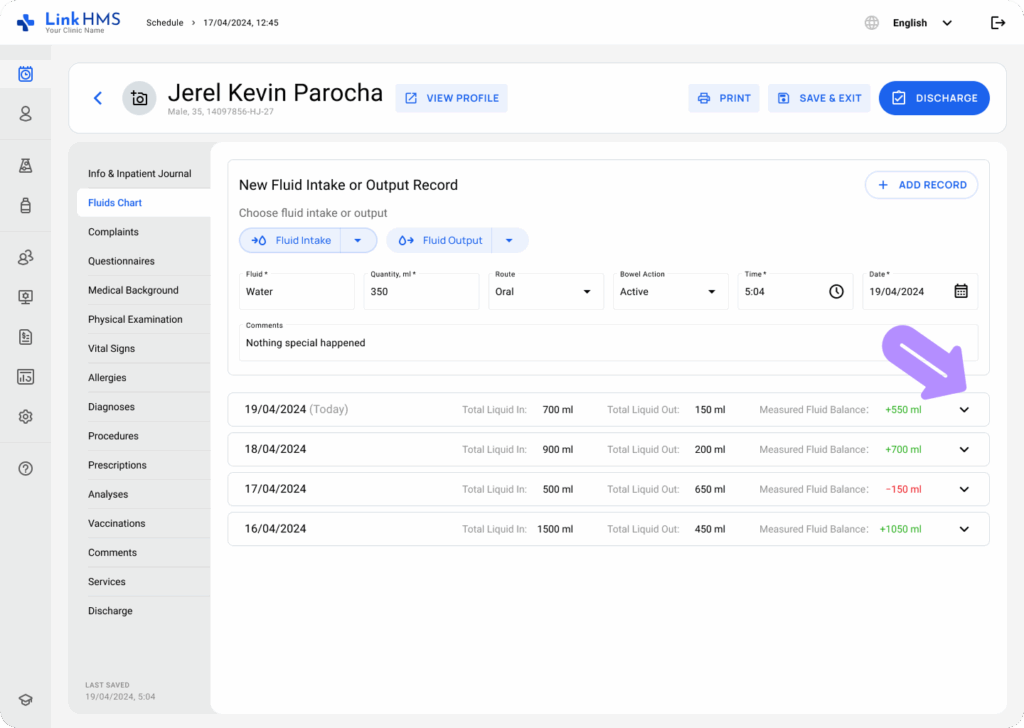This screenshot has width=1024, height=728.
Task: Go back using the left arrow icon
Action: [97, 98]
